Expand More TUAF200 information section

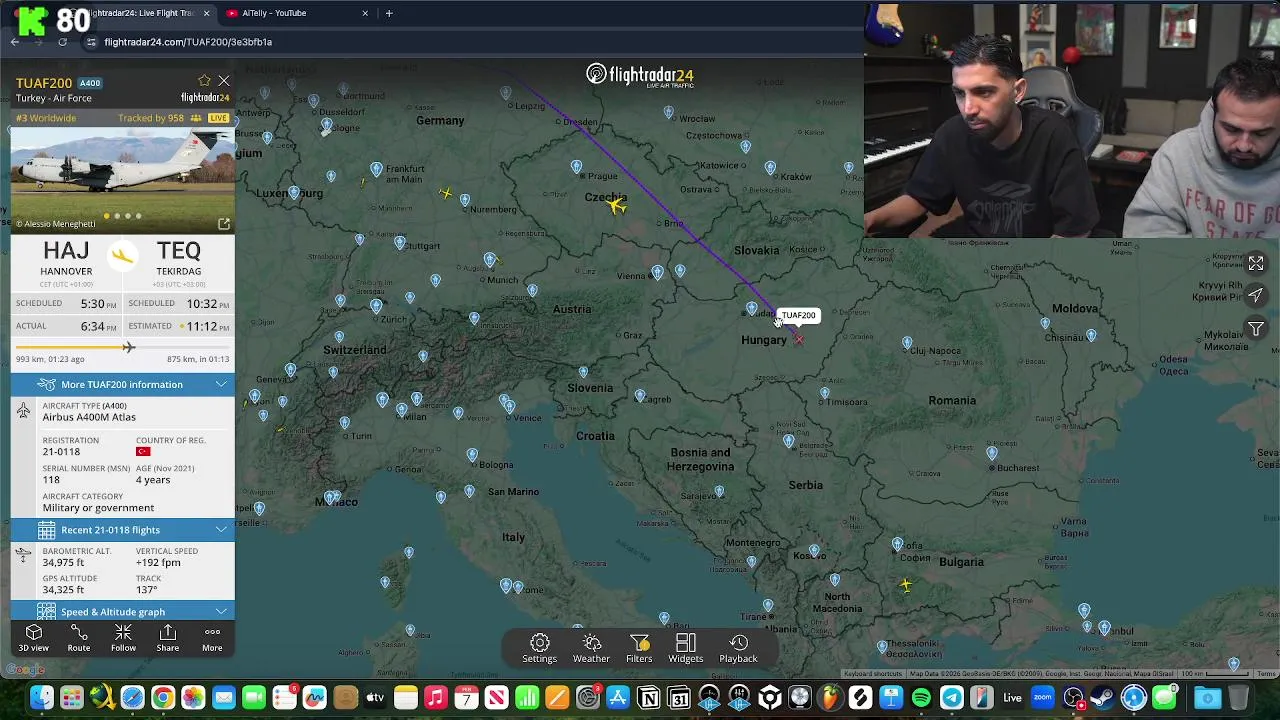123,384
